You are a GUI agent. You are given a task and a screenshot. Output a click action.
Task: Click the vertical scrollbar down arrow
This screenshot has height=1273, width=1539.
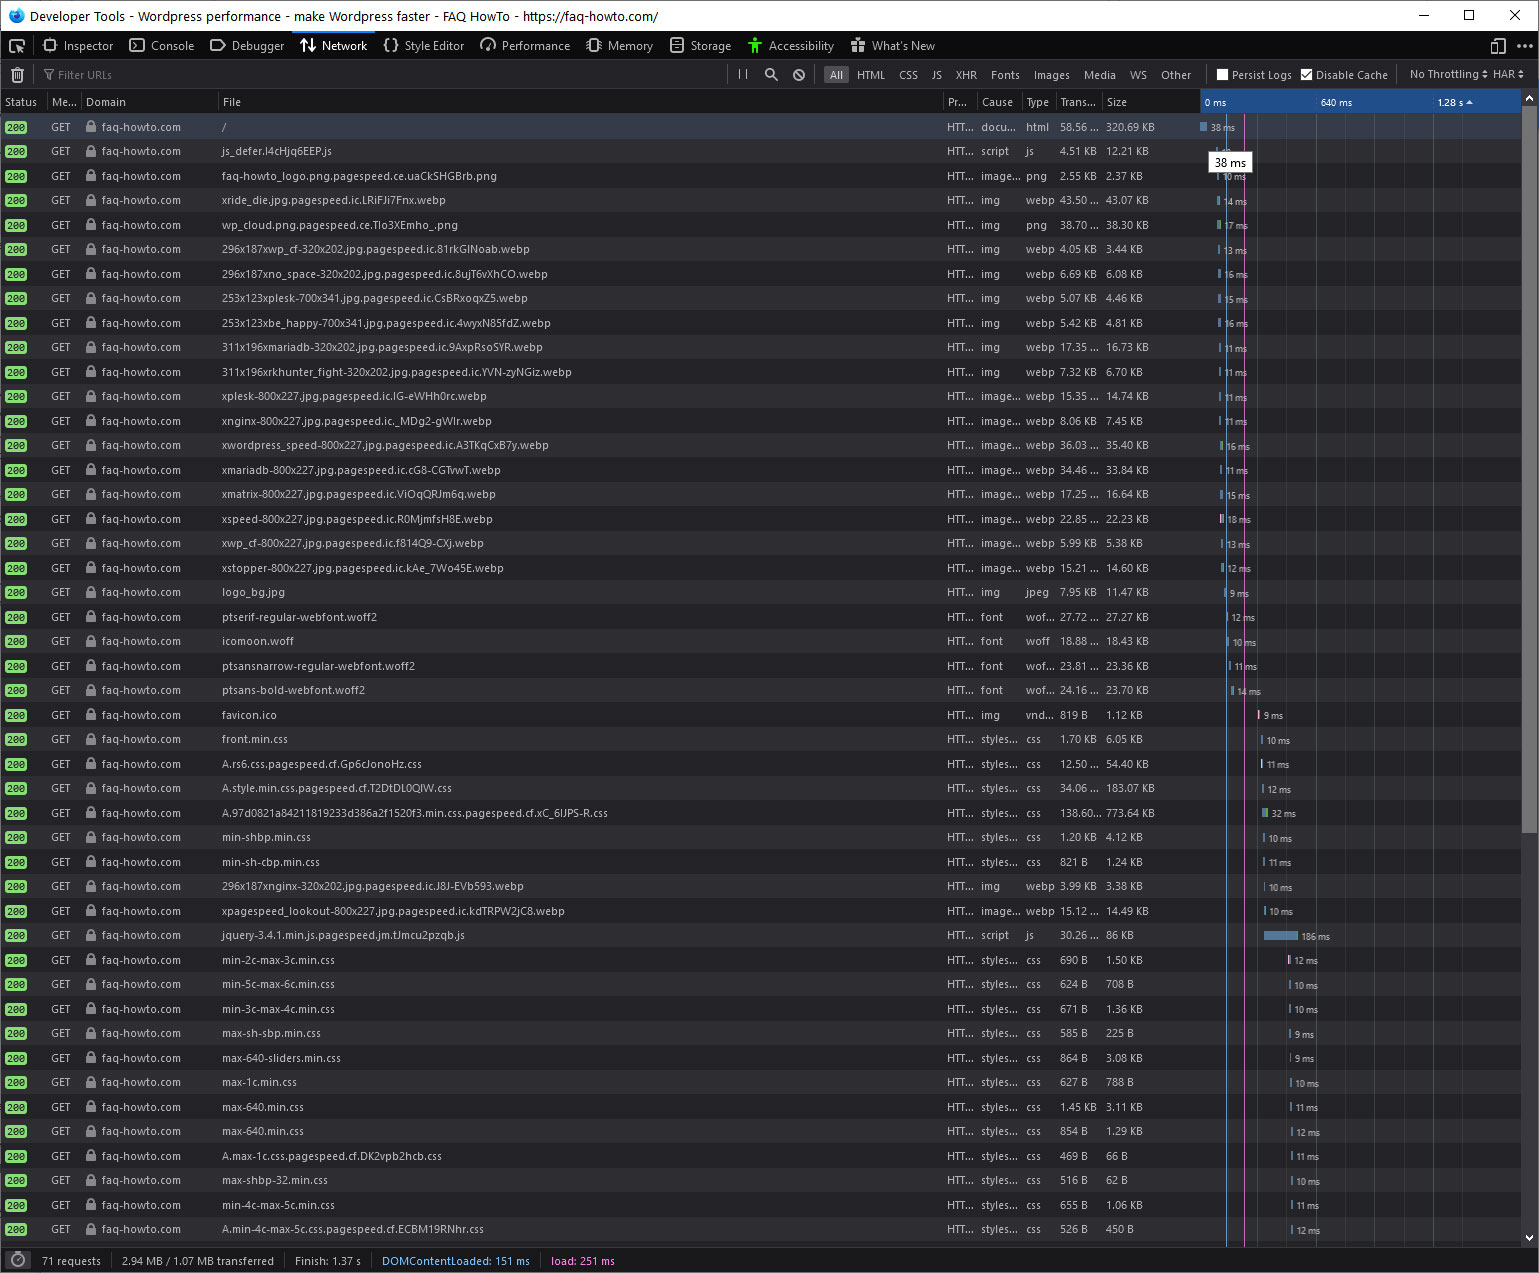tap(1529, 1238)
